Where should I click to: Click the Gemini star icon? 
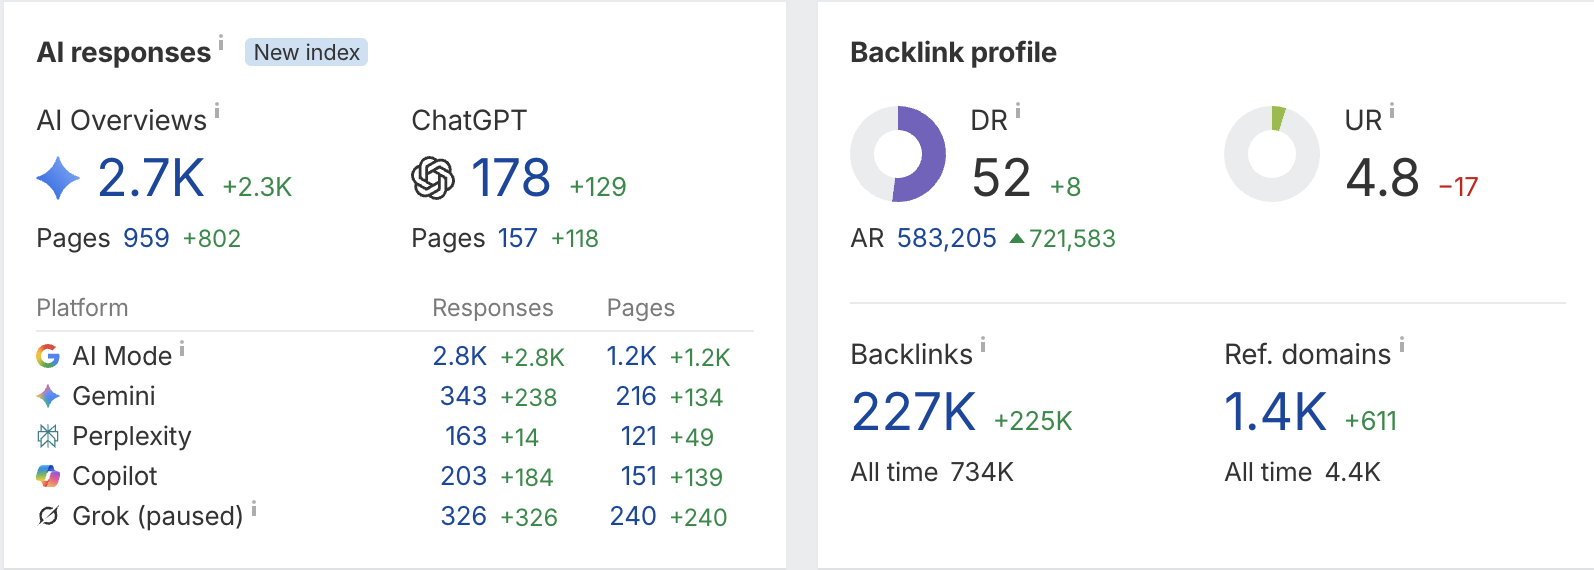[x=48, y=396]
